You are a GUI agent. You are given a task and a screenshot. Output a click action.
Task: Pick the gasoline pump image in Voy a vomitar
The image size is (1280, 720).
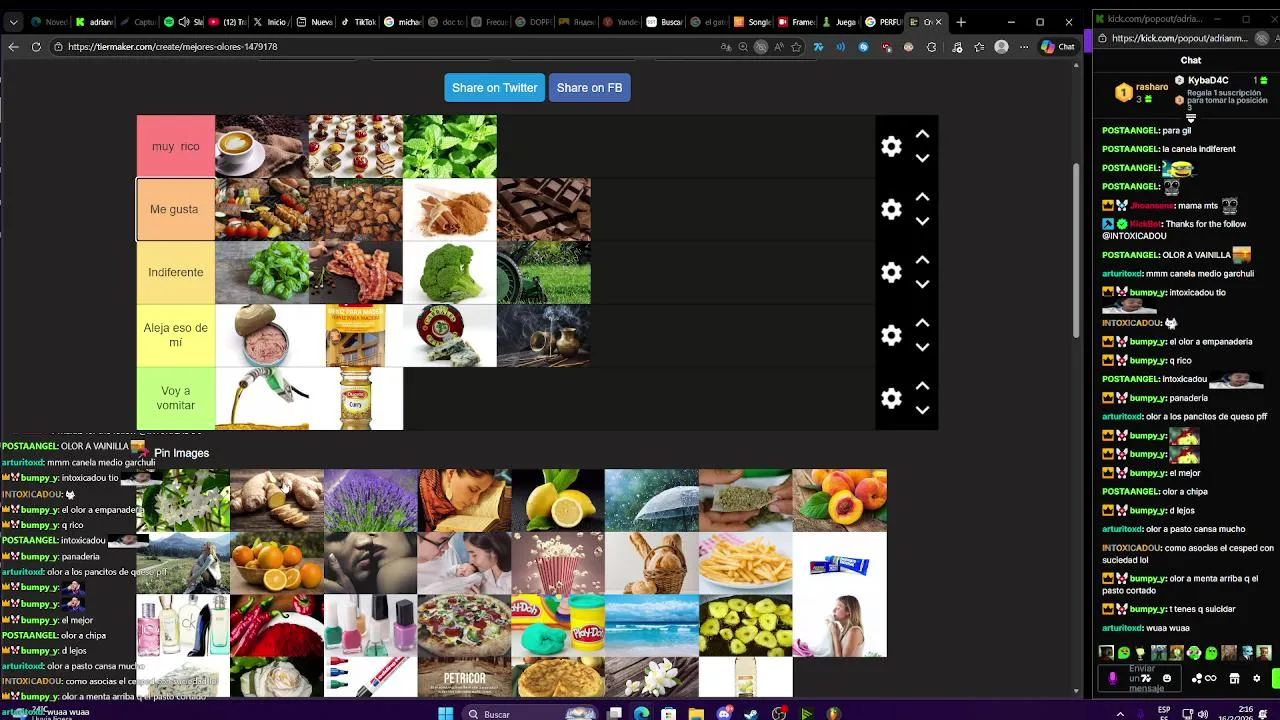click(x=262, y=399)
